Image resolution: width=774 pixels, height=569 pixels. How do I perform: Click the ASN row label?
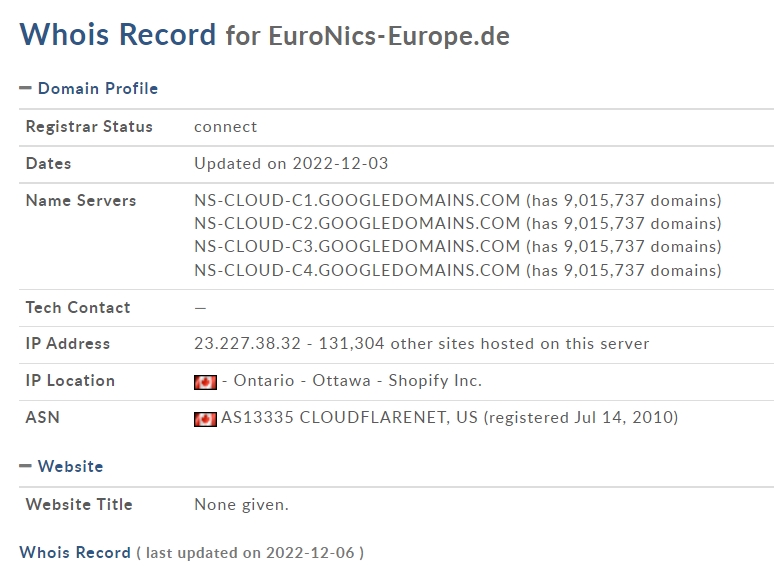click(42, 417)
